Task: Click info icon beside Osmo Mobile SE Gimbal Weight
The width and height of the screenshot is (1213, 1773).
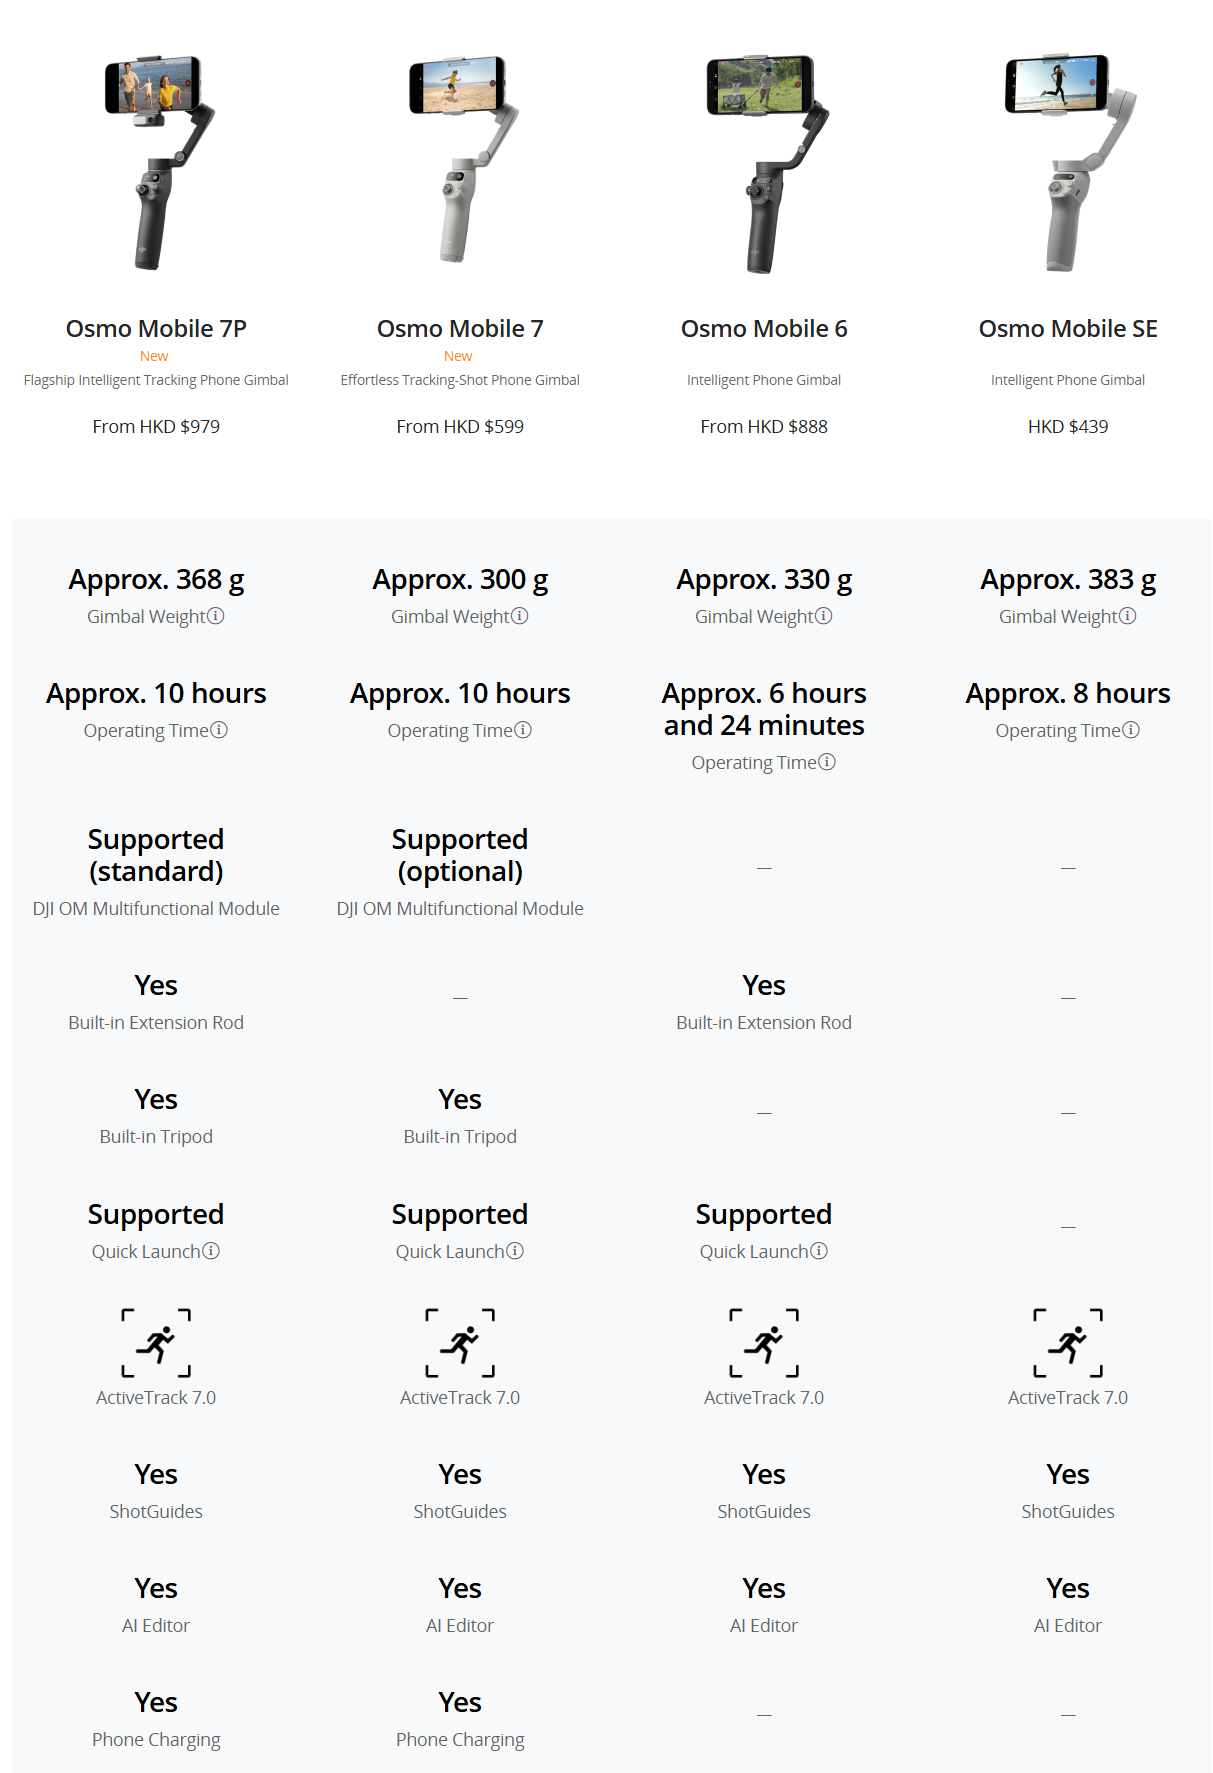Action: 1128,616
